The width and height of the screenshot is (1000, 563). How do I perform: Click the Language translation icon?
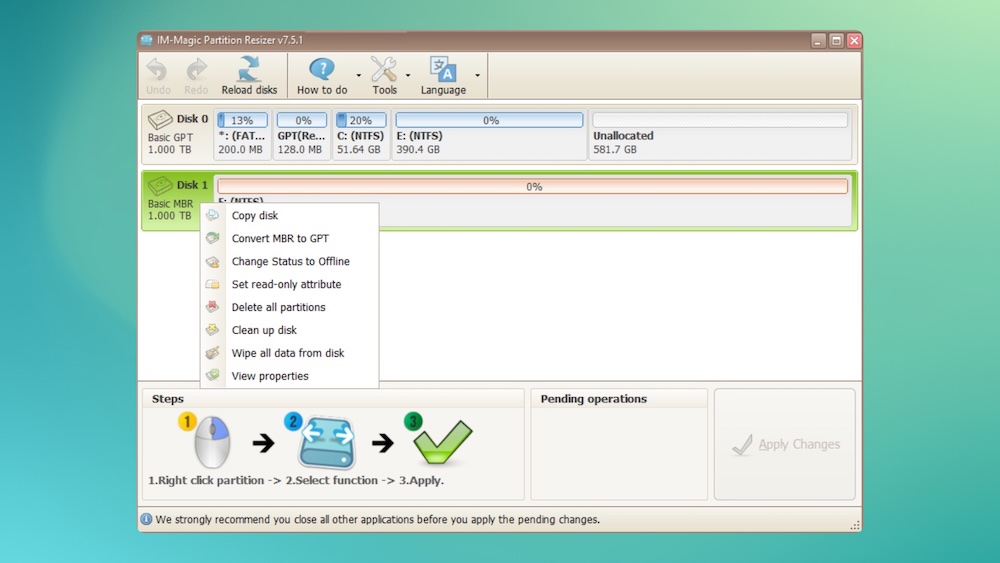tap(443, 69)
